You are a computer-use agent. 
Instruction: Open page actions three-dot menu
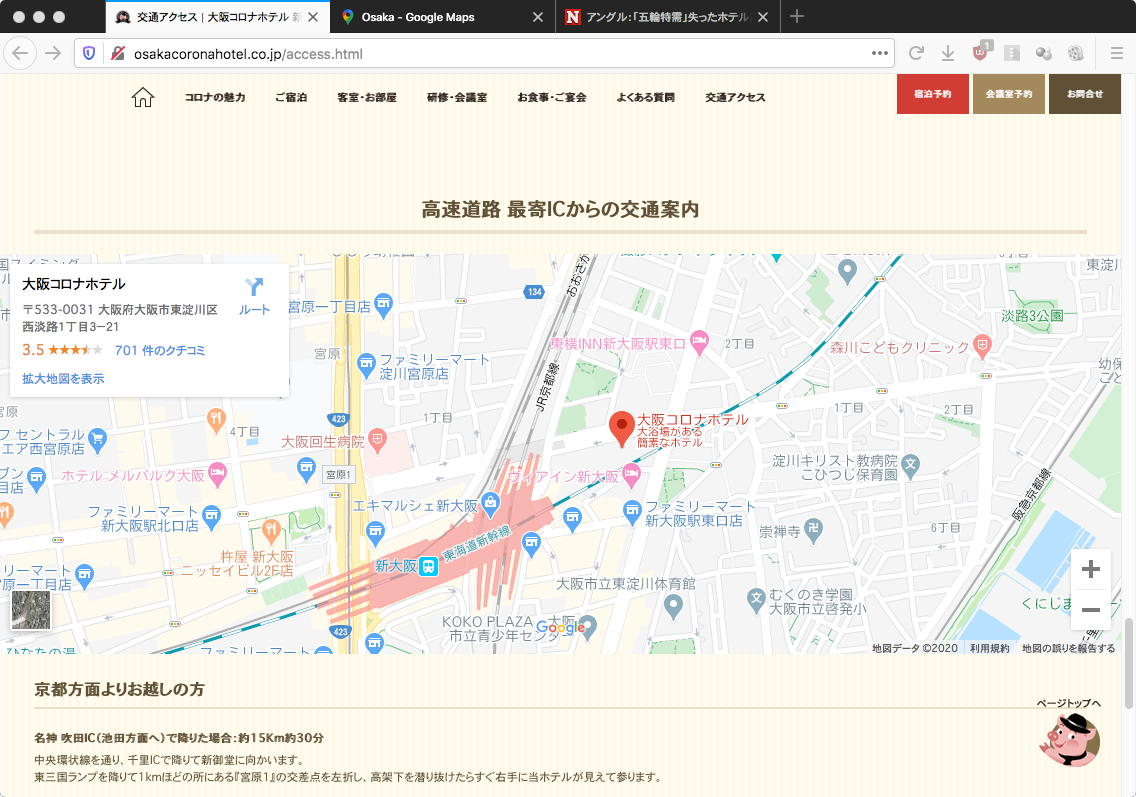pyautogui.click(x=880, y=53)
